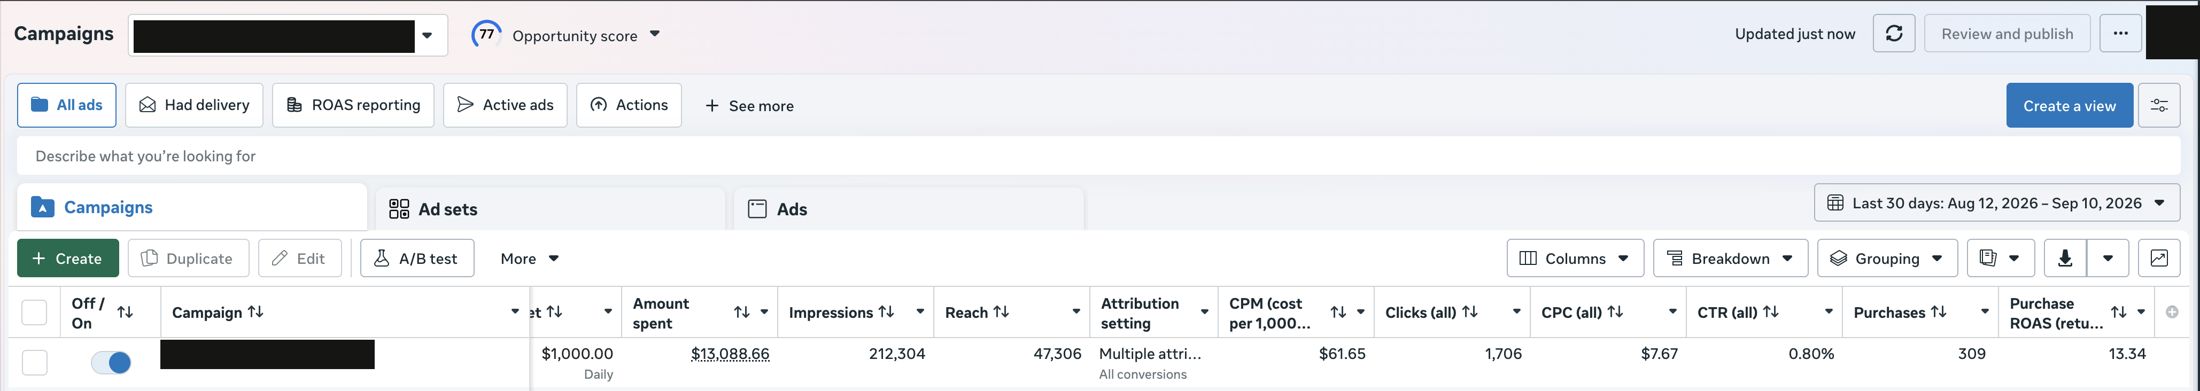Open the More actions dropdown
Screen dimensions: 2200x391
pos(529,258)
